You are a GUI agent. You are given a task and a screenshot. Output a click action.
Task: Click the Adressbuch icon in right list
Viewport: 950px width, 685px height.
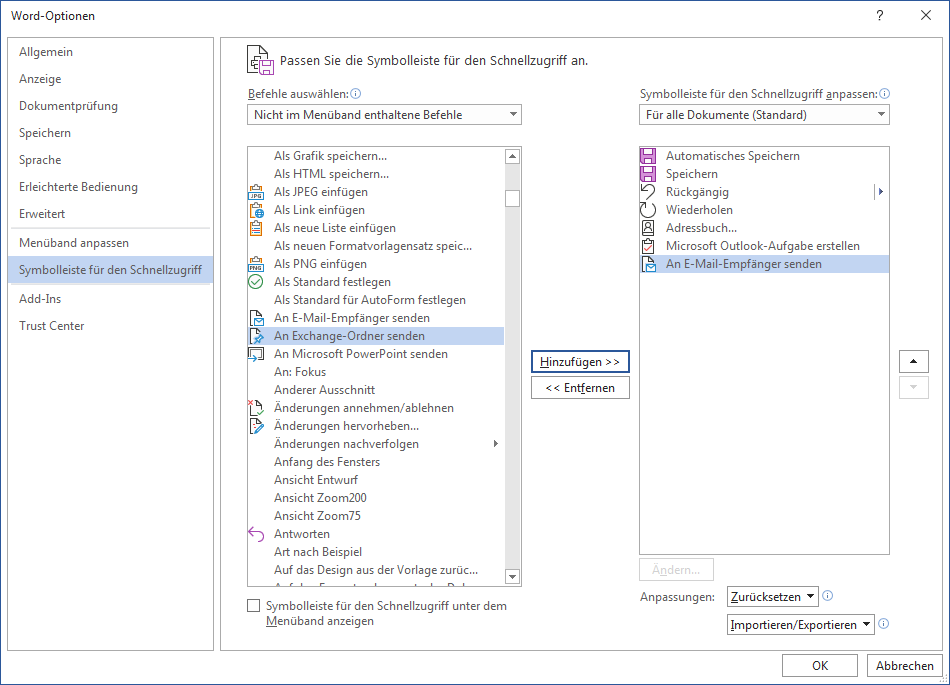(648, 228)
